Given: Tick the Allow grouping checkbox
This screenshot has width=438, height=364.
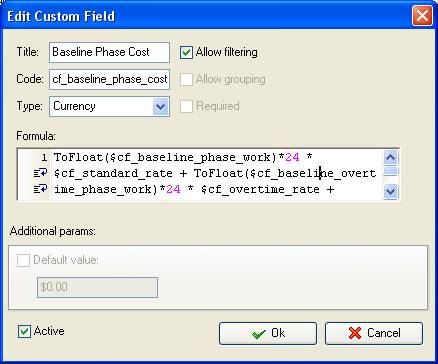Looking at the screenshot, I should 186,79.
